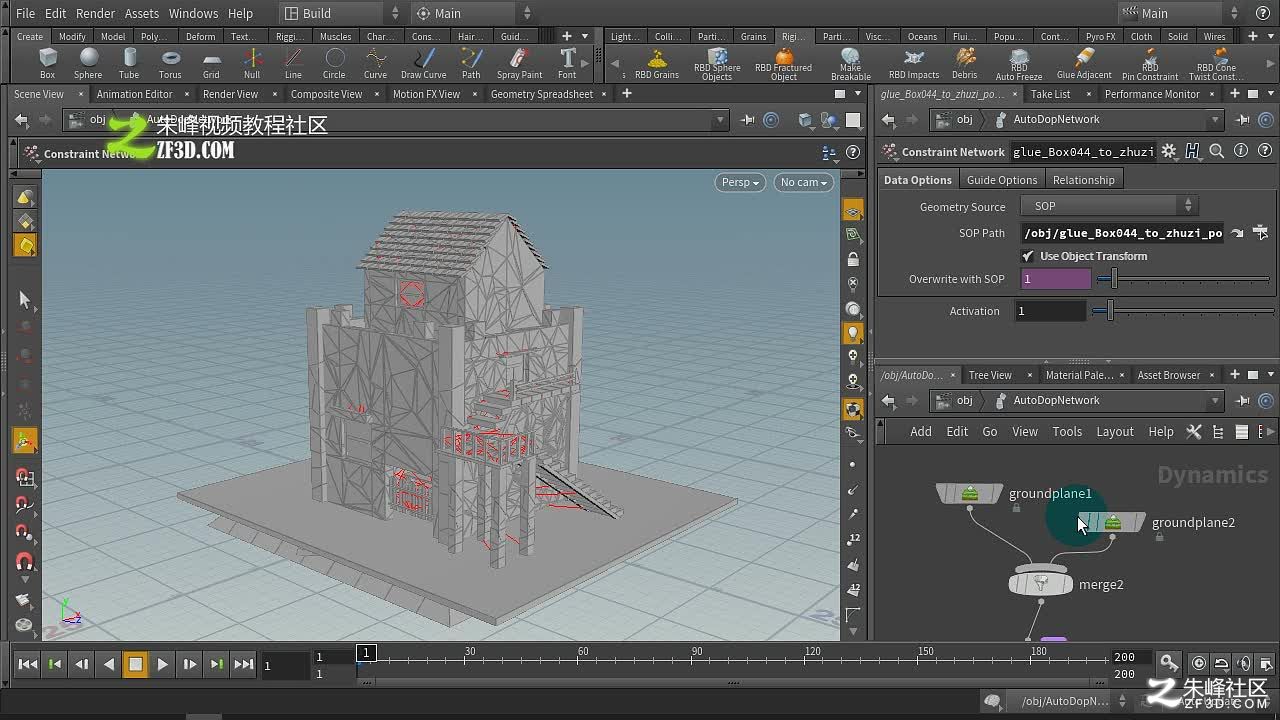Click the Debris shelf tool

[965, 63]
